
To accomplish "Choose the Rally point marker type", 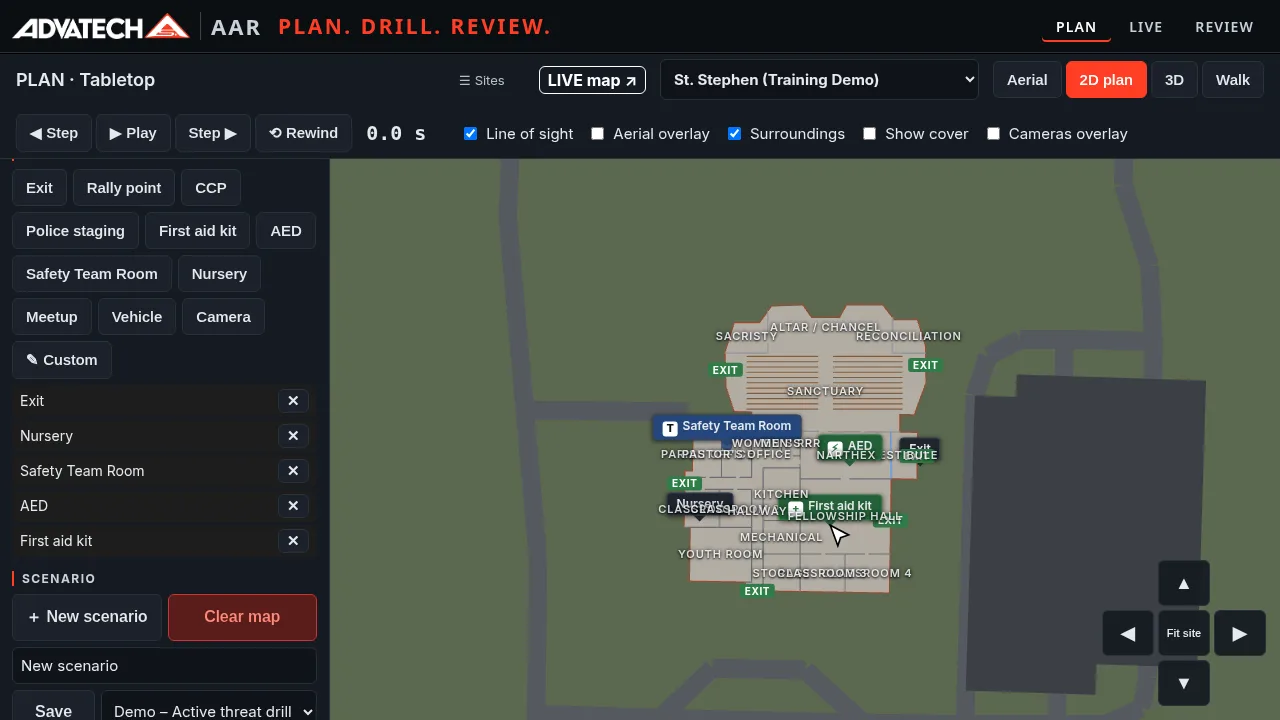I will click(x=124, y=188).
